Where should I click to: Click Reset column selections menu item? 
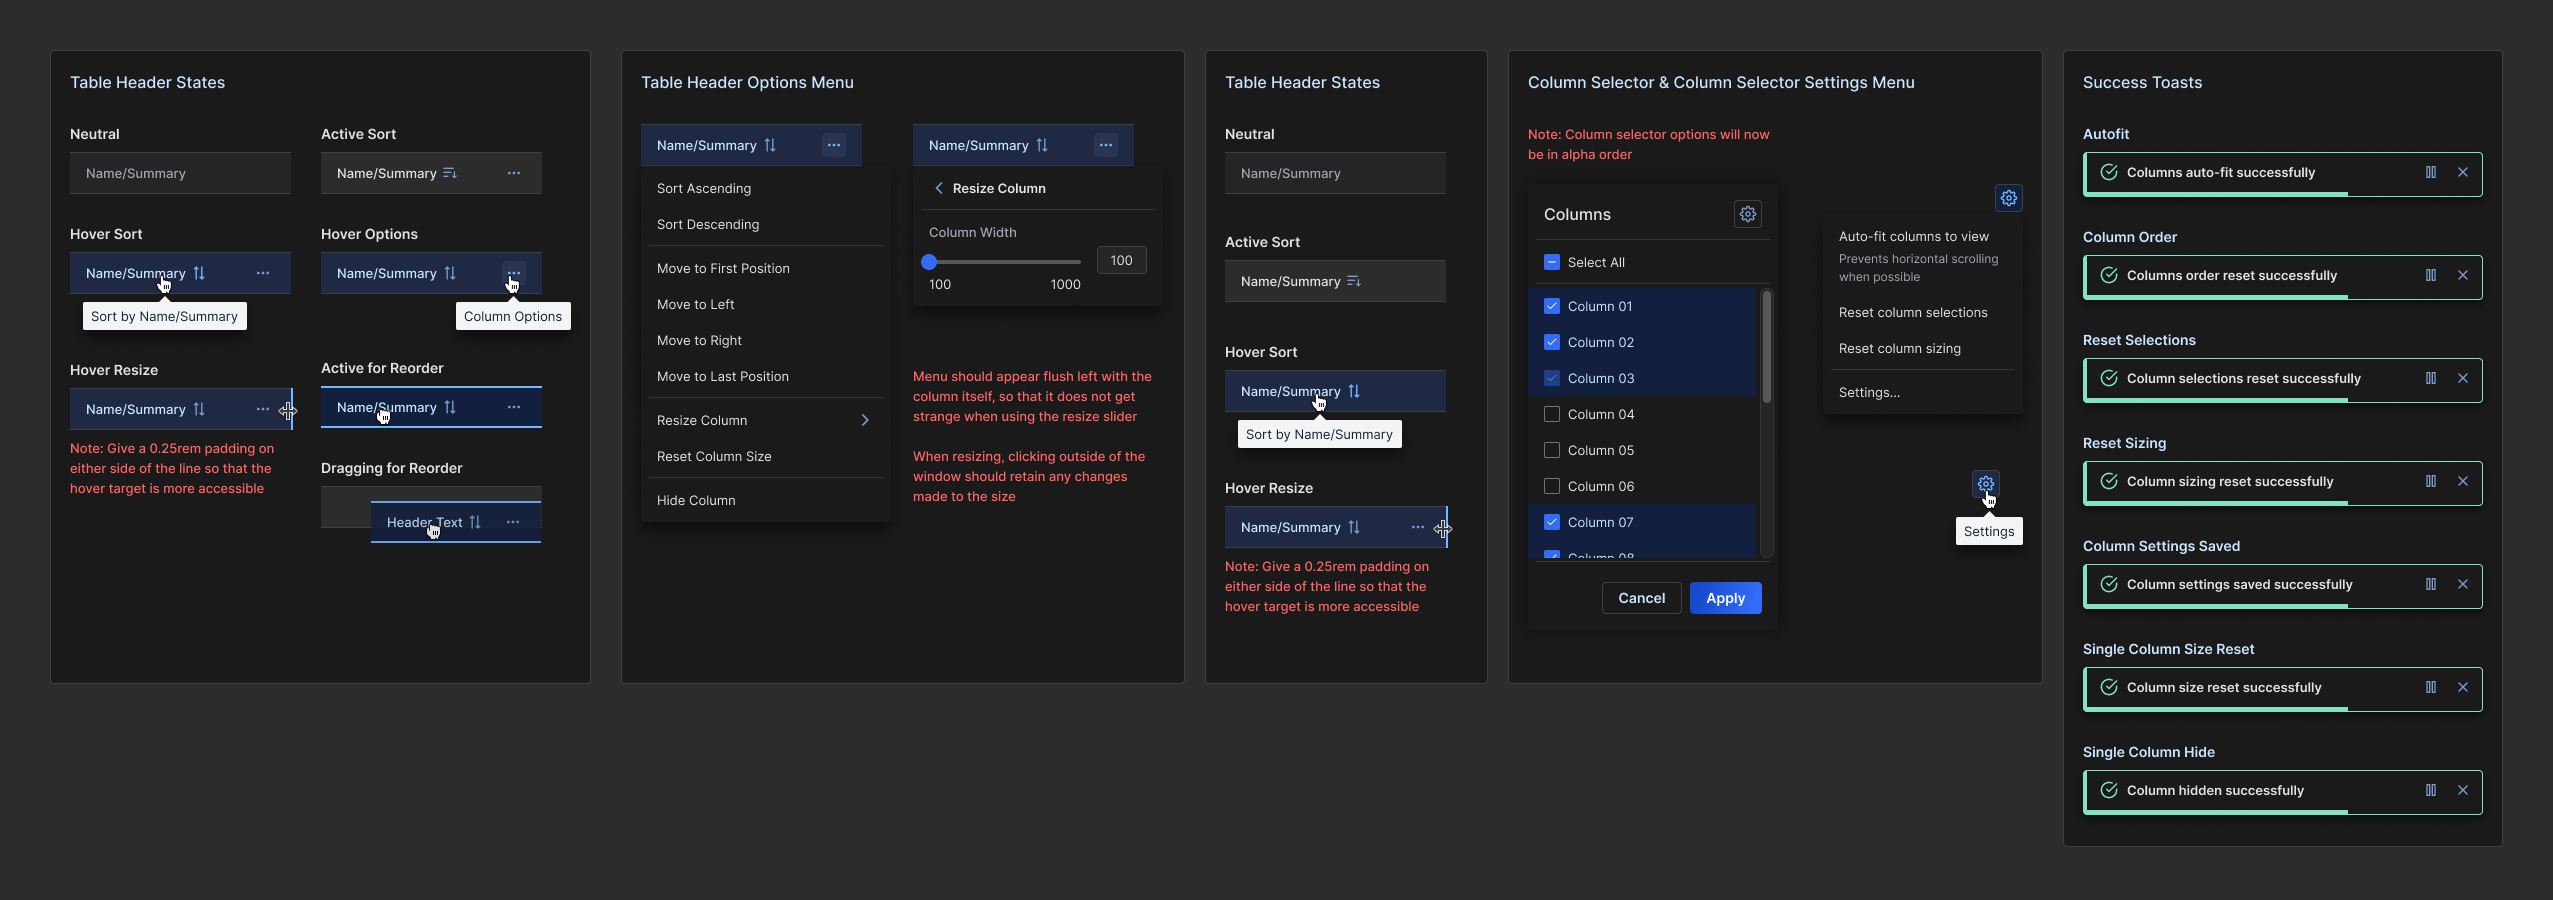[1912, 313]
